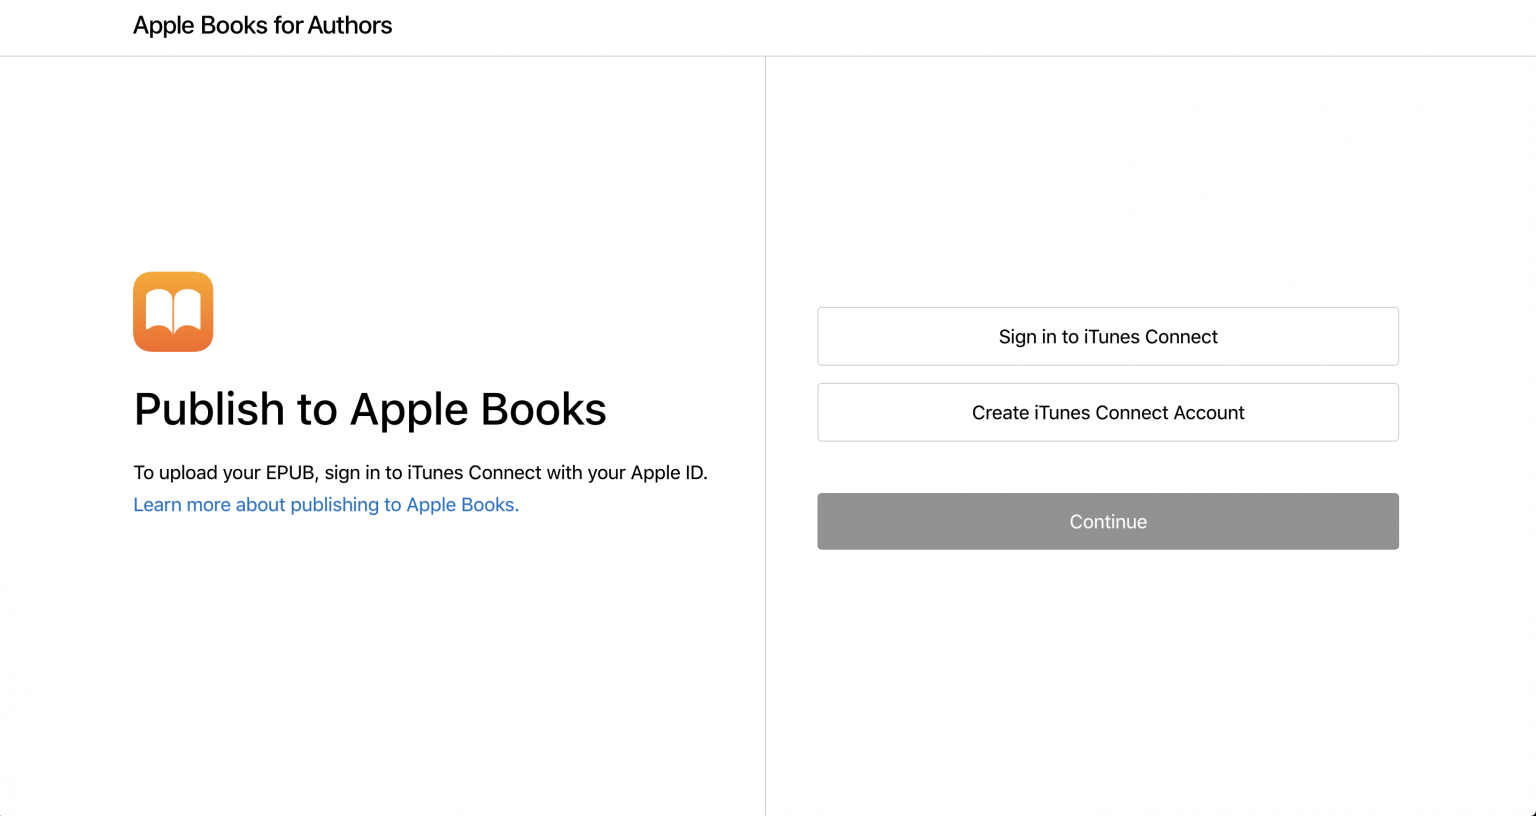Choose Create iTunes Connect Account
This screenshot has height=816, width=1536.
pyautogui.click(x=1107, y=412)
